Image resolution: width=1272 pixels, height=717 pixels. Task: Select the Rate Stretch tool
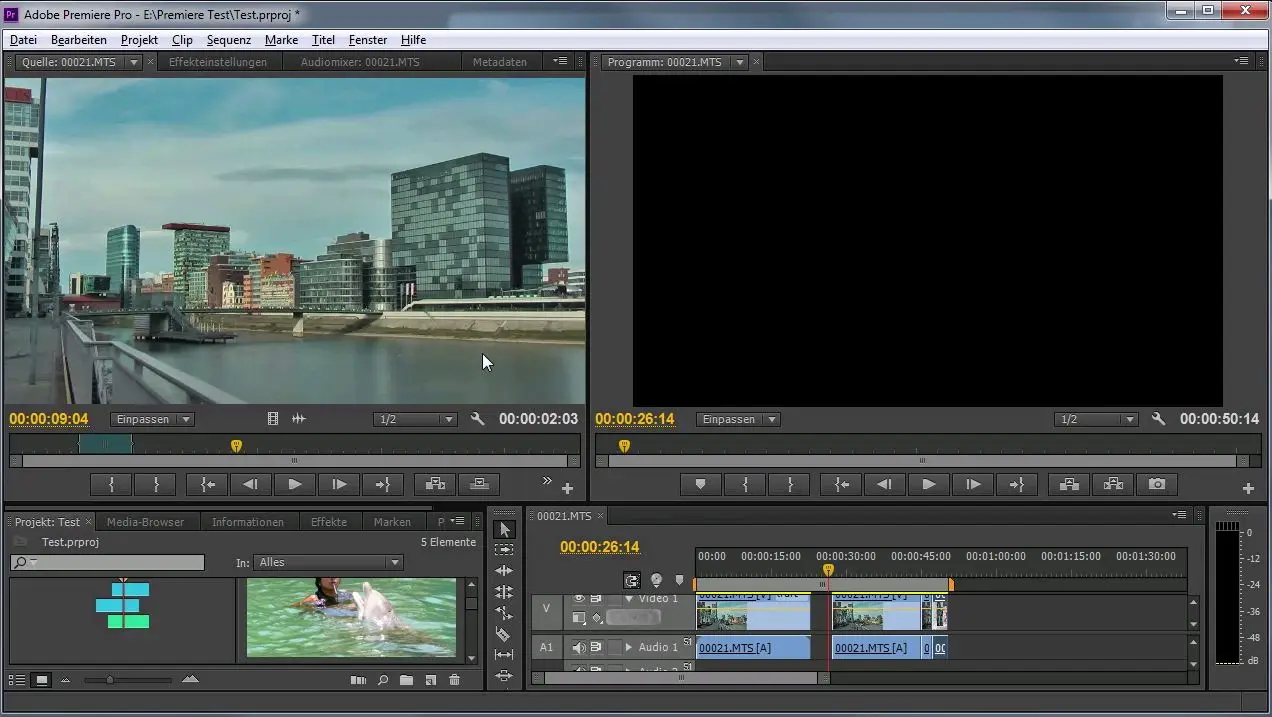click(504, 613)
